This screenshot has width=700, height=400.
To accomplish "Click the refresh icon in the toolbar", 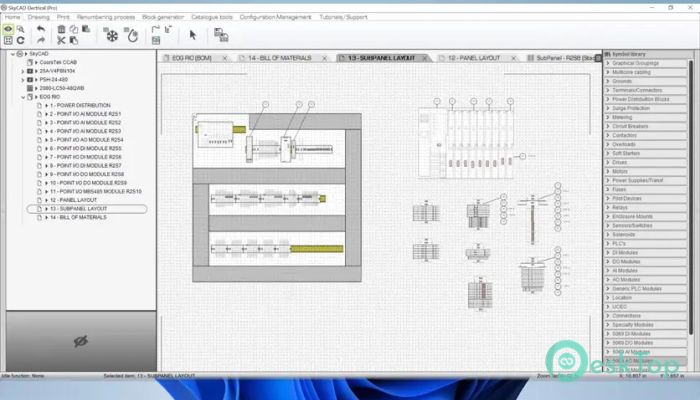I will click(21, 41).
